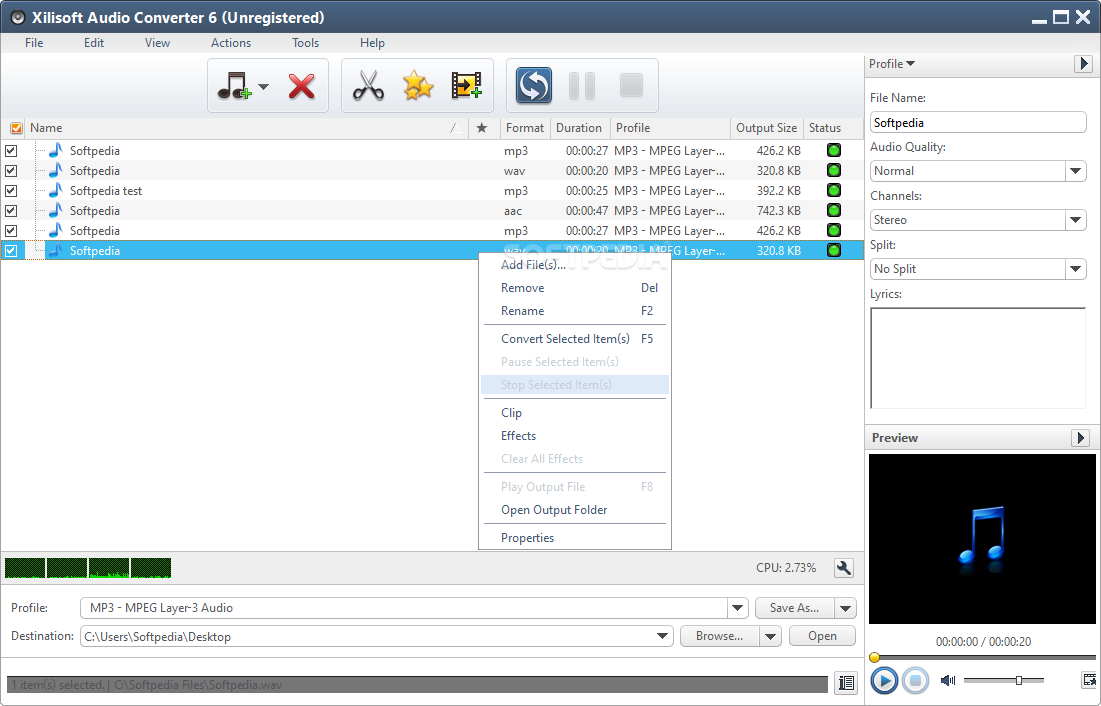Click the preview volume slider
Viewport: 1101px width, 706px height.
tap(1004, 680)
